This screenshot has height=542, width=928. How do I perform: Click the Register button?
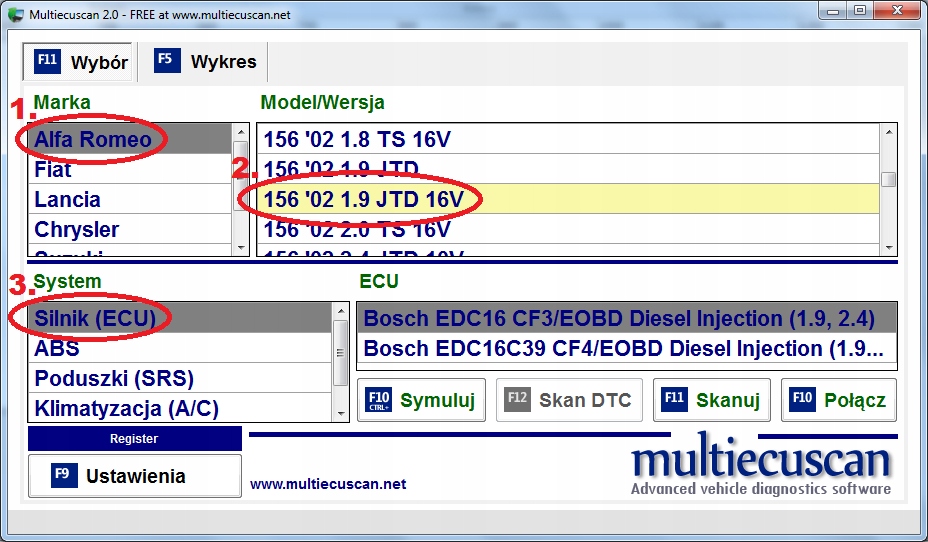tap(134, 438)
